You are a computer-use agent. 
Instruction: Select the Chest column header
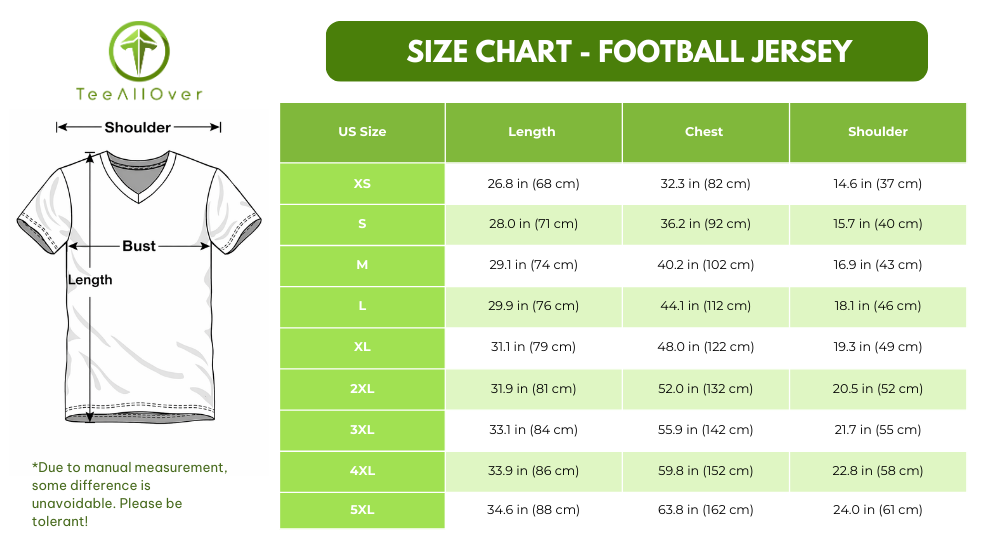pyautogui.click(x=704, y=132)
